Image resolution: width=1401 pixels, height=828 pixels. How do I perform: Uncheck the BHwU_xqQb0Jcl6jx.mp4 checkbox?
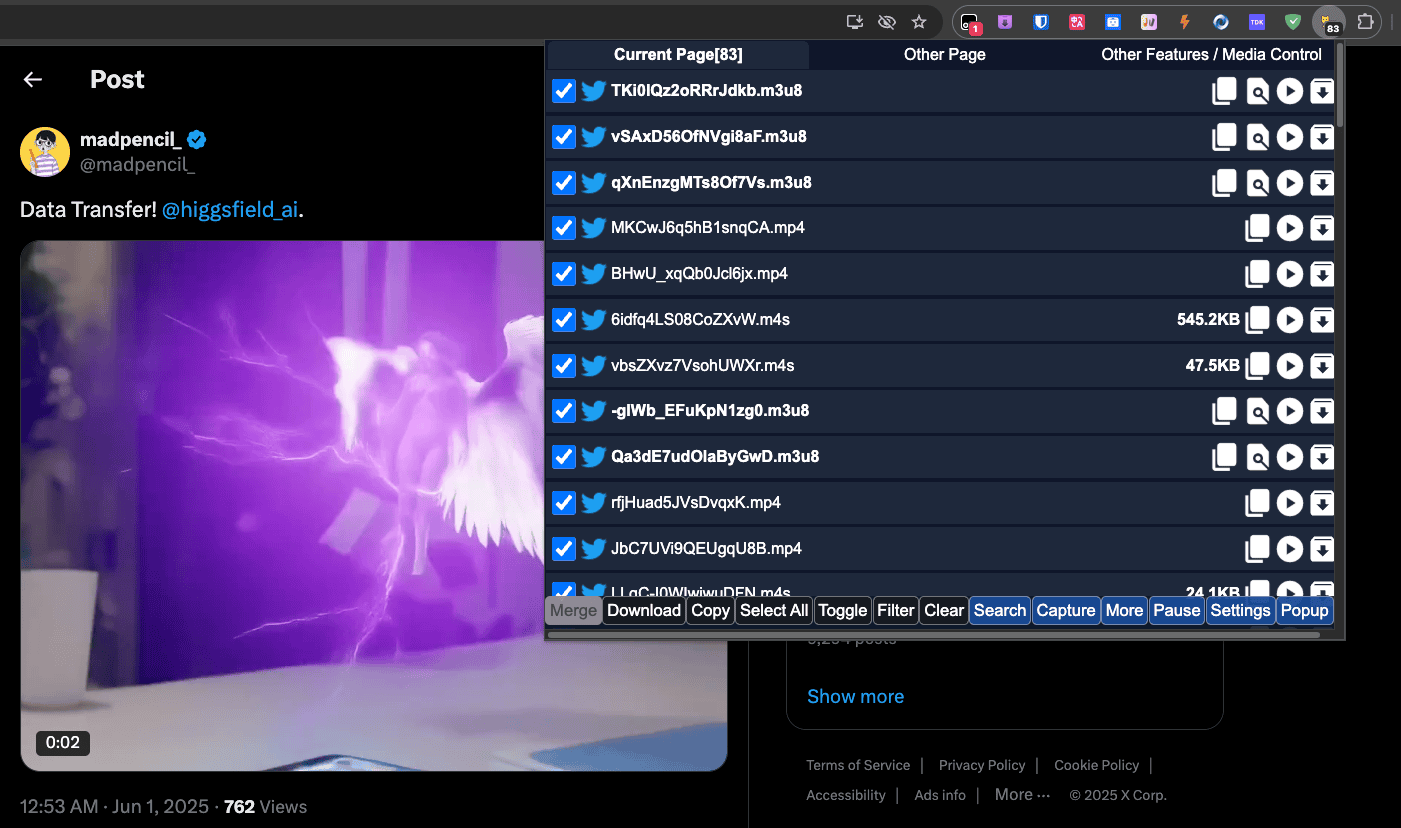point(564,274)
